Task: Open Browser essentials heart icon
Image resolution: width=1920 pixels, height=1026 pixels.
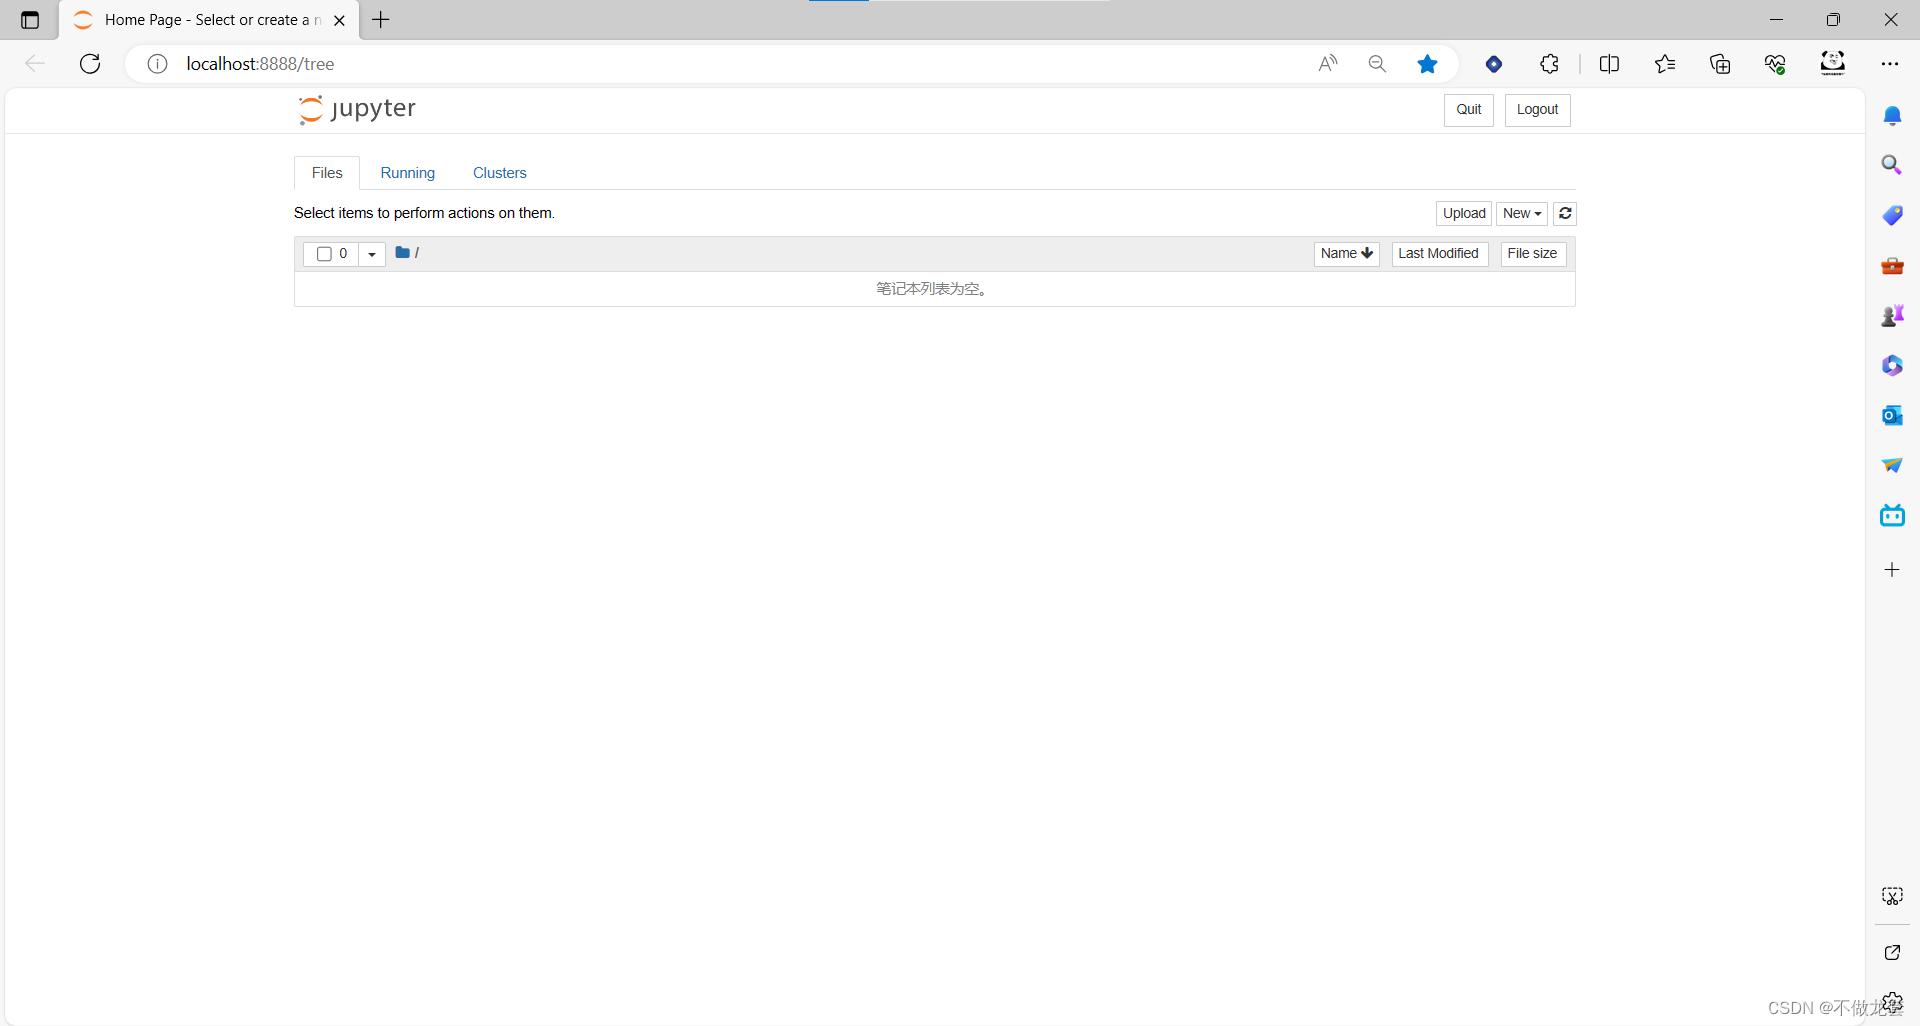Action: click(x=1775, y=63)
